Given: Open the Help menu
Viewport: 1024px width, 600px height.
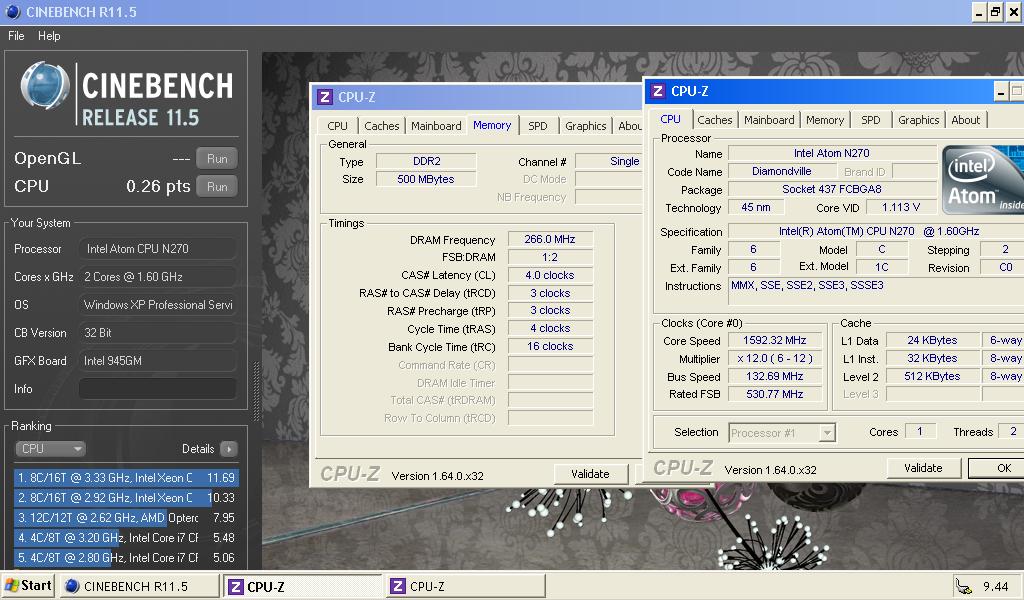Looking at the screenshot, I should point(49,36).
